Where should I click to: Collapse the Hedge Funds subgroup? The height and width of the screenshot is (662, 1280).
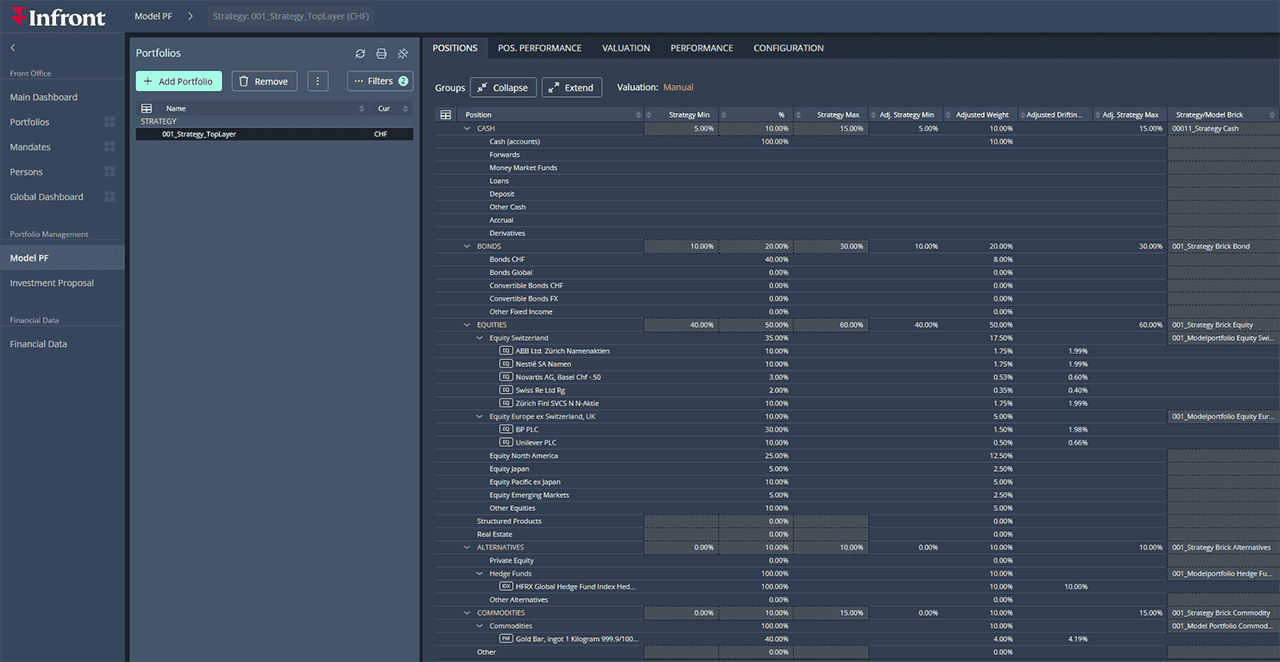[479, 574]
